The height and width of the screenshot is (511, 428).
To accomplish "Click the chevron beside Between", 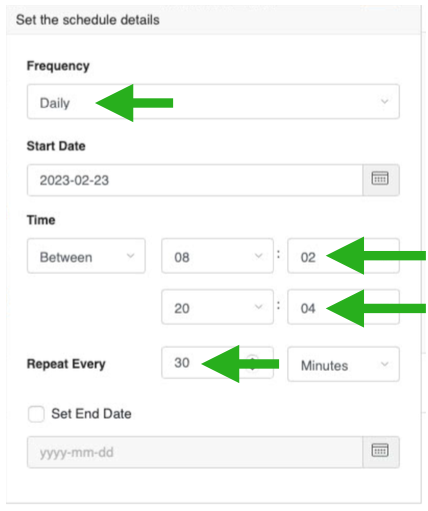I will tap(131, 256).
